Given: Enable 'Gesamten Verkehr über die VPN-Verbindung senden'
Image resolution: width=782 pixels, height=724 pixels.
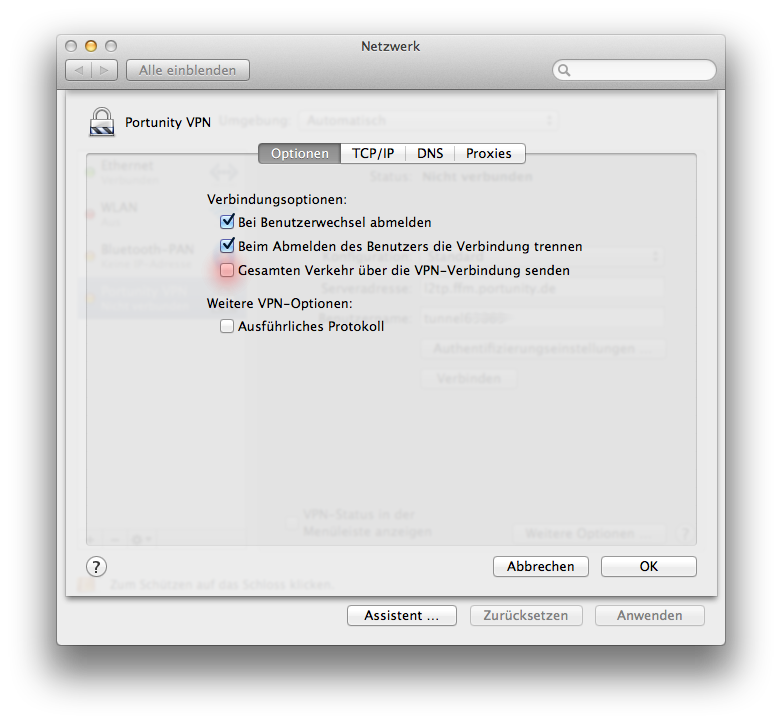Looking at the screenshot, I should (x=227, y=270).
